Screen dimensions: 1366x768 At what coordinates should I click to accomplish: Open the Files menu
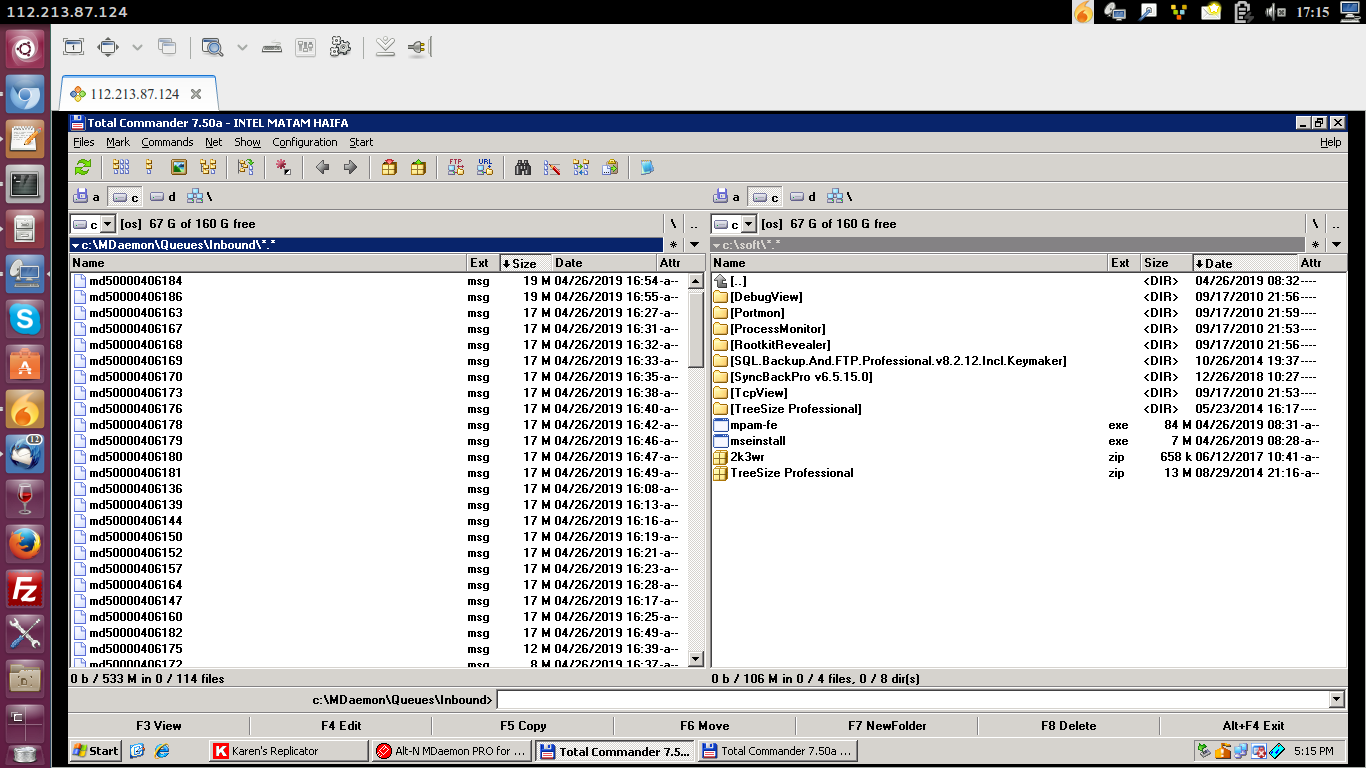84,142
